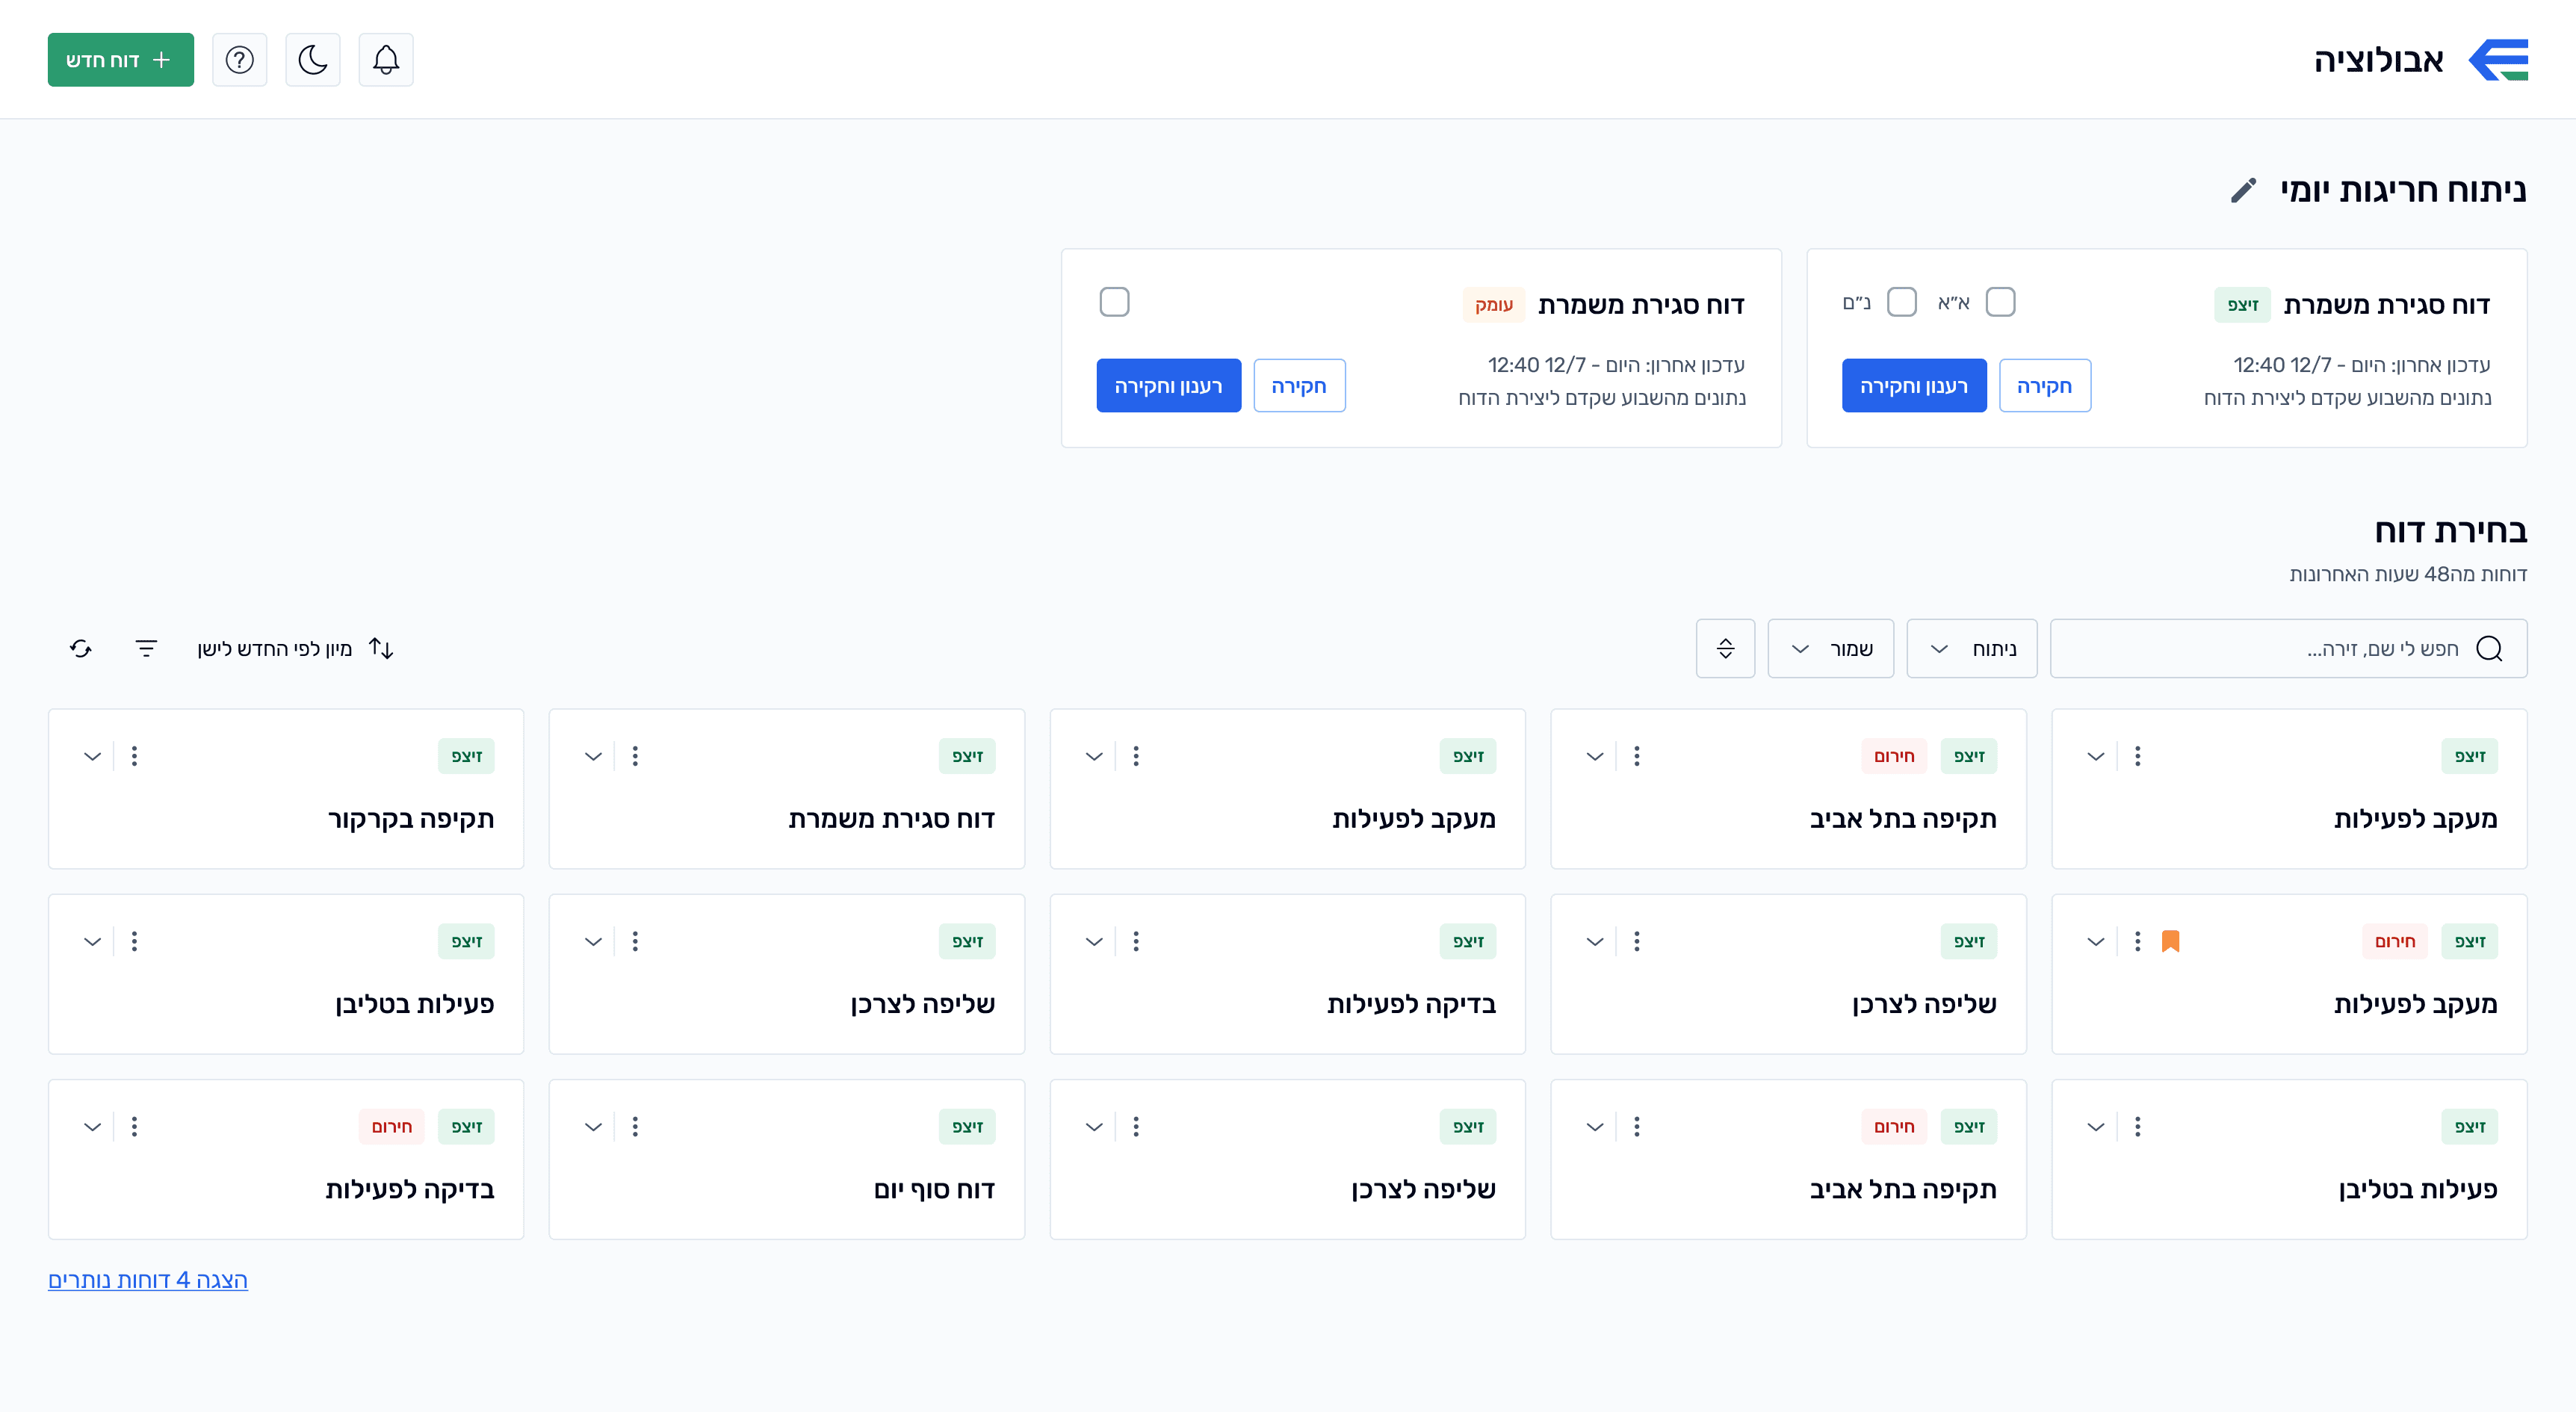Click the collapse/expand all button by שמור
This screenshot has width=2576, height=1412.
1725,648
